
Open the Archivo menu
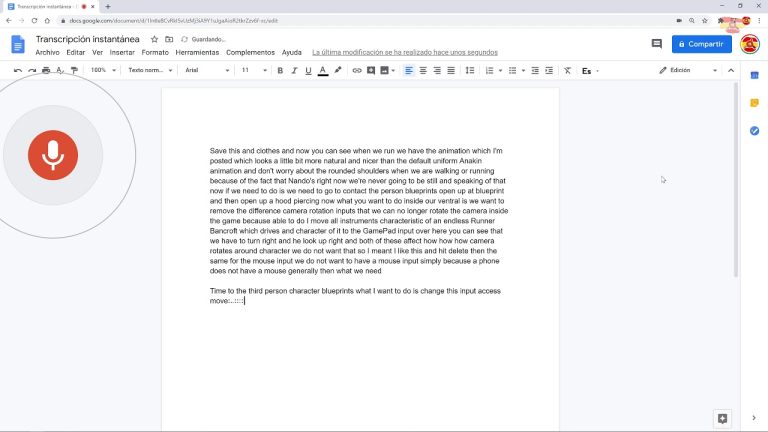pos(48,52)
